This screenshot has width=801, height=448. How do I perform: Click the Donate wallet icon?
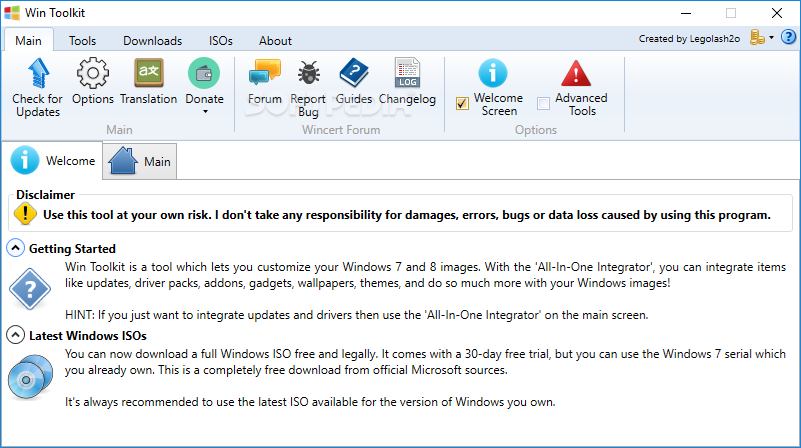204,73
